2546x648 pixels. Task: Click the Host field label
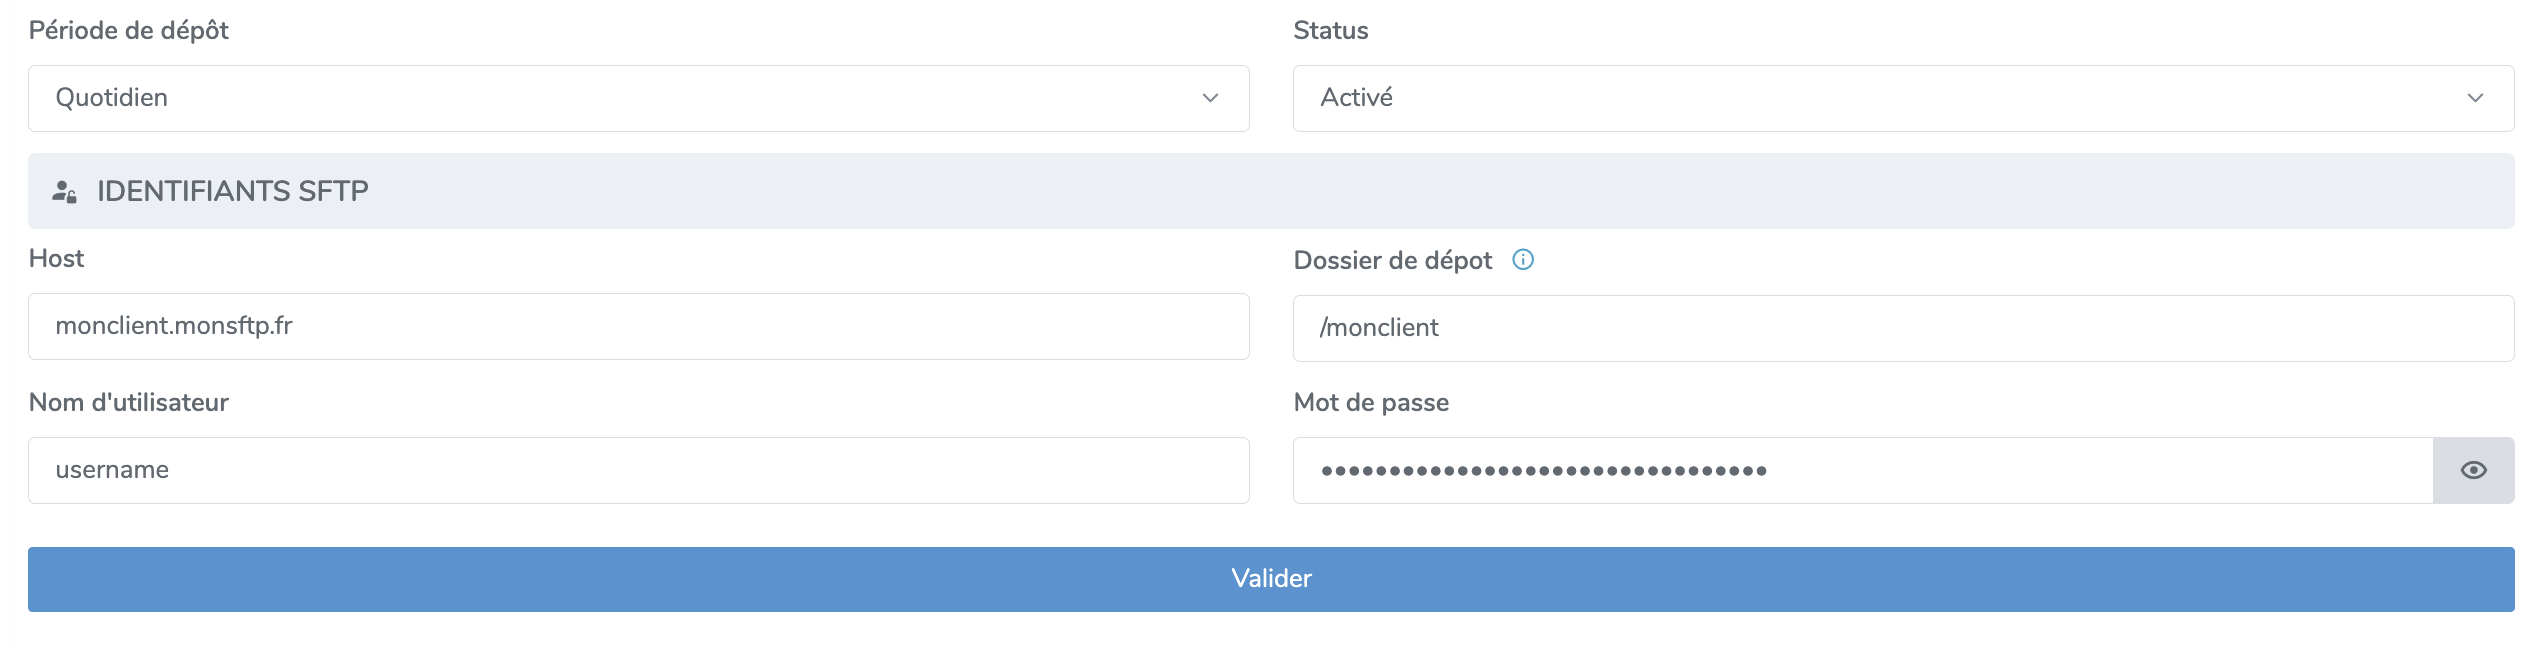point(57,259)
